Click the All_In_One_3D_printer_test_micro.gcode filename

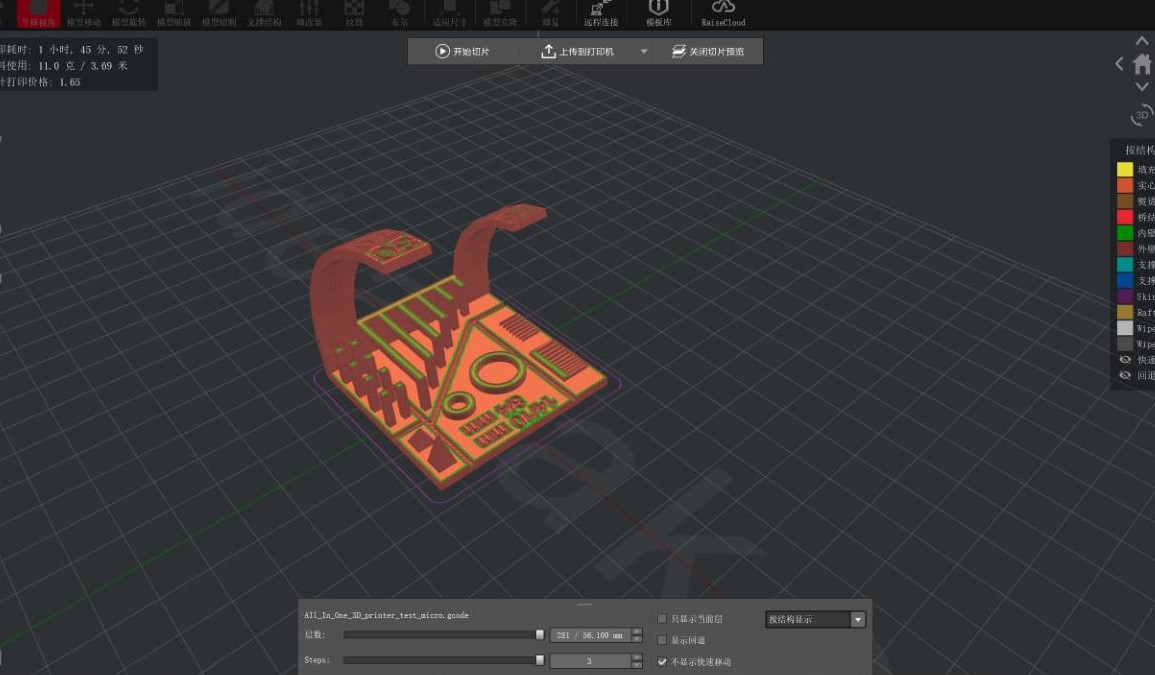(386, 615)
